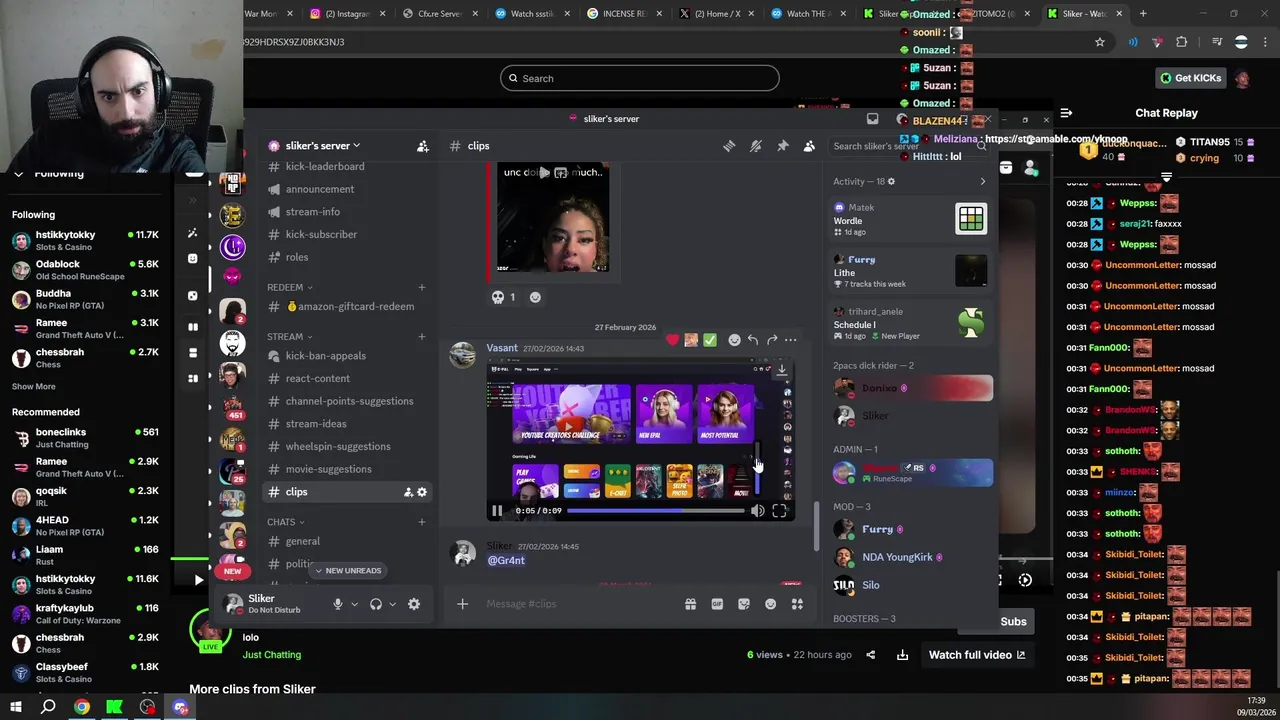
Task: Open pinned messages in clips channel
Action: (782, 146)
